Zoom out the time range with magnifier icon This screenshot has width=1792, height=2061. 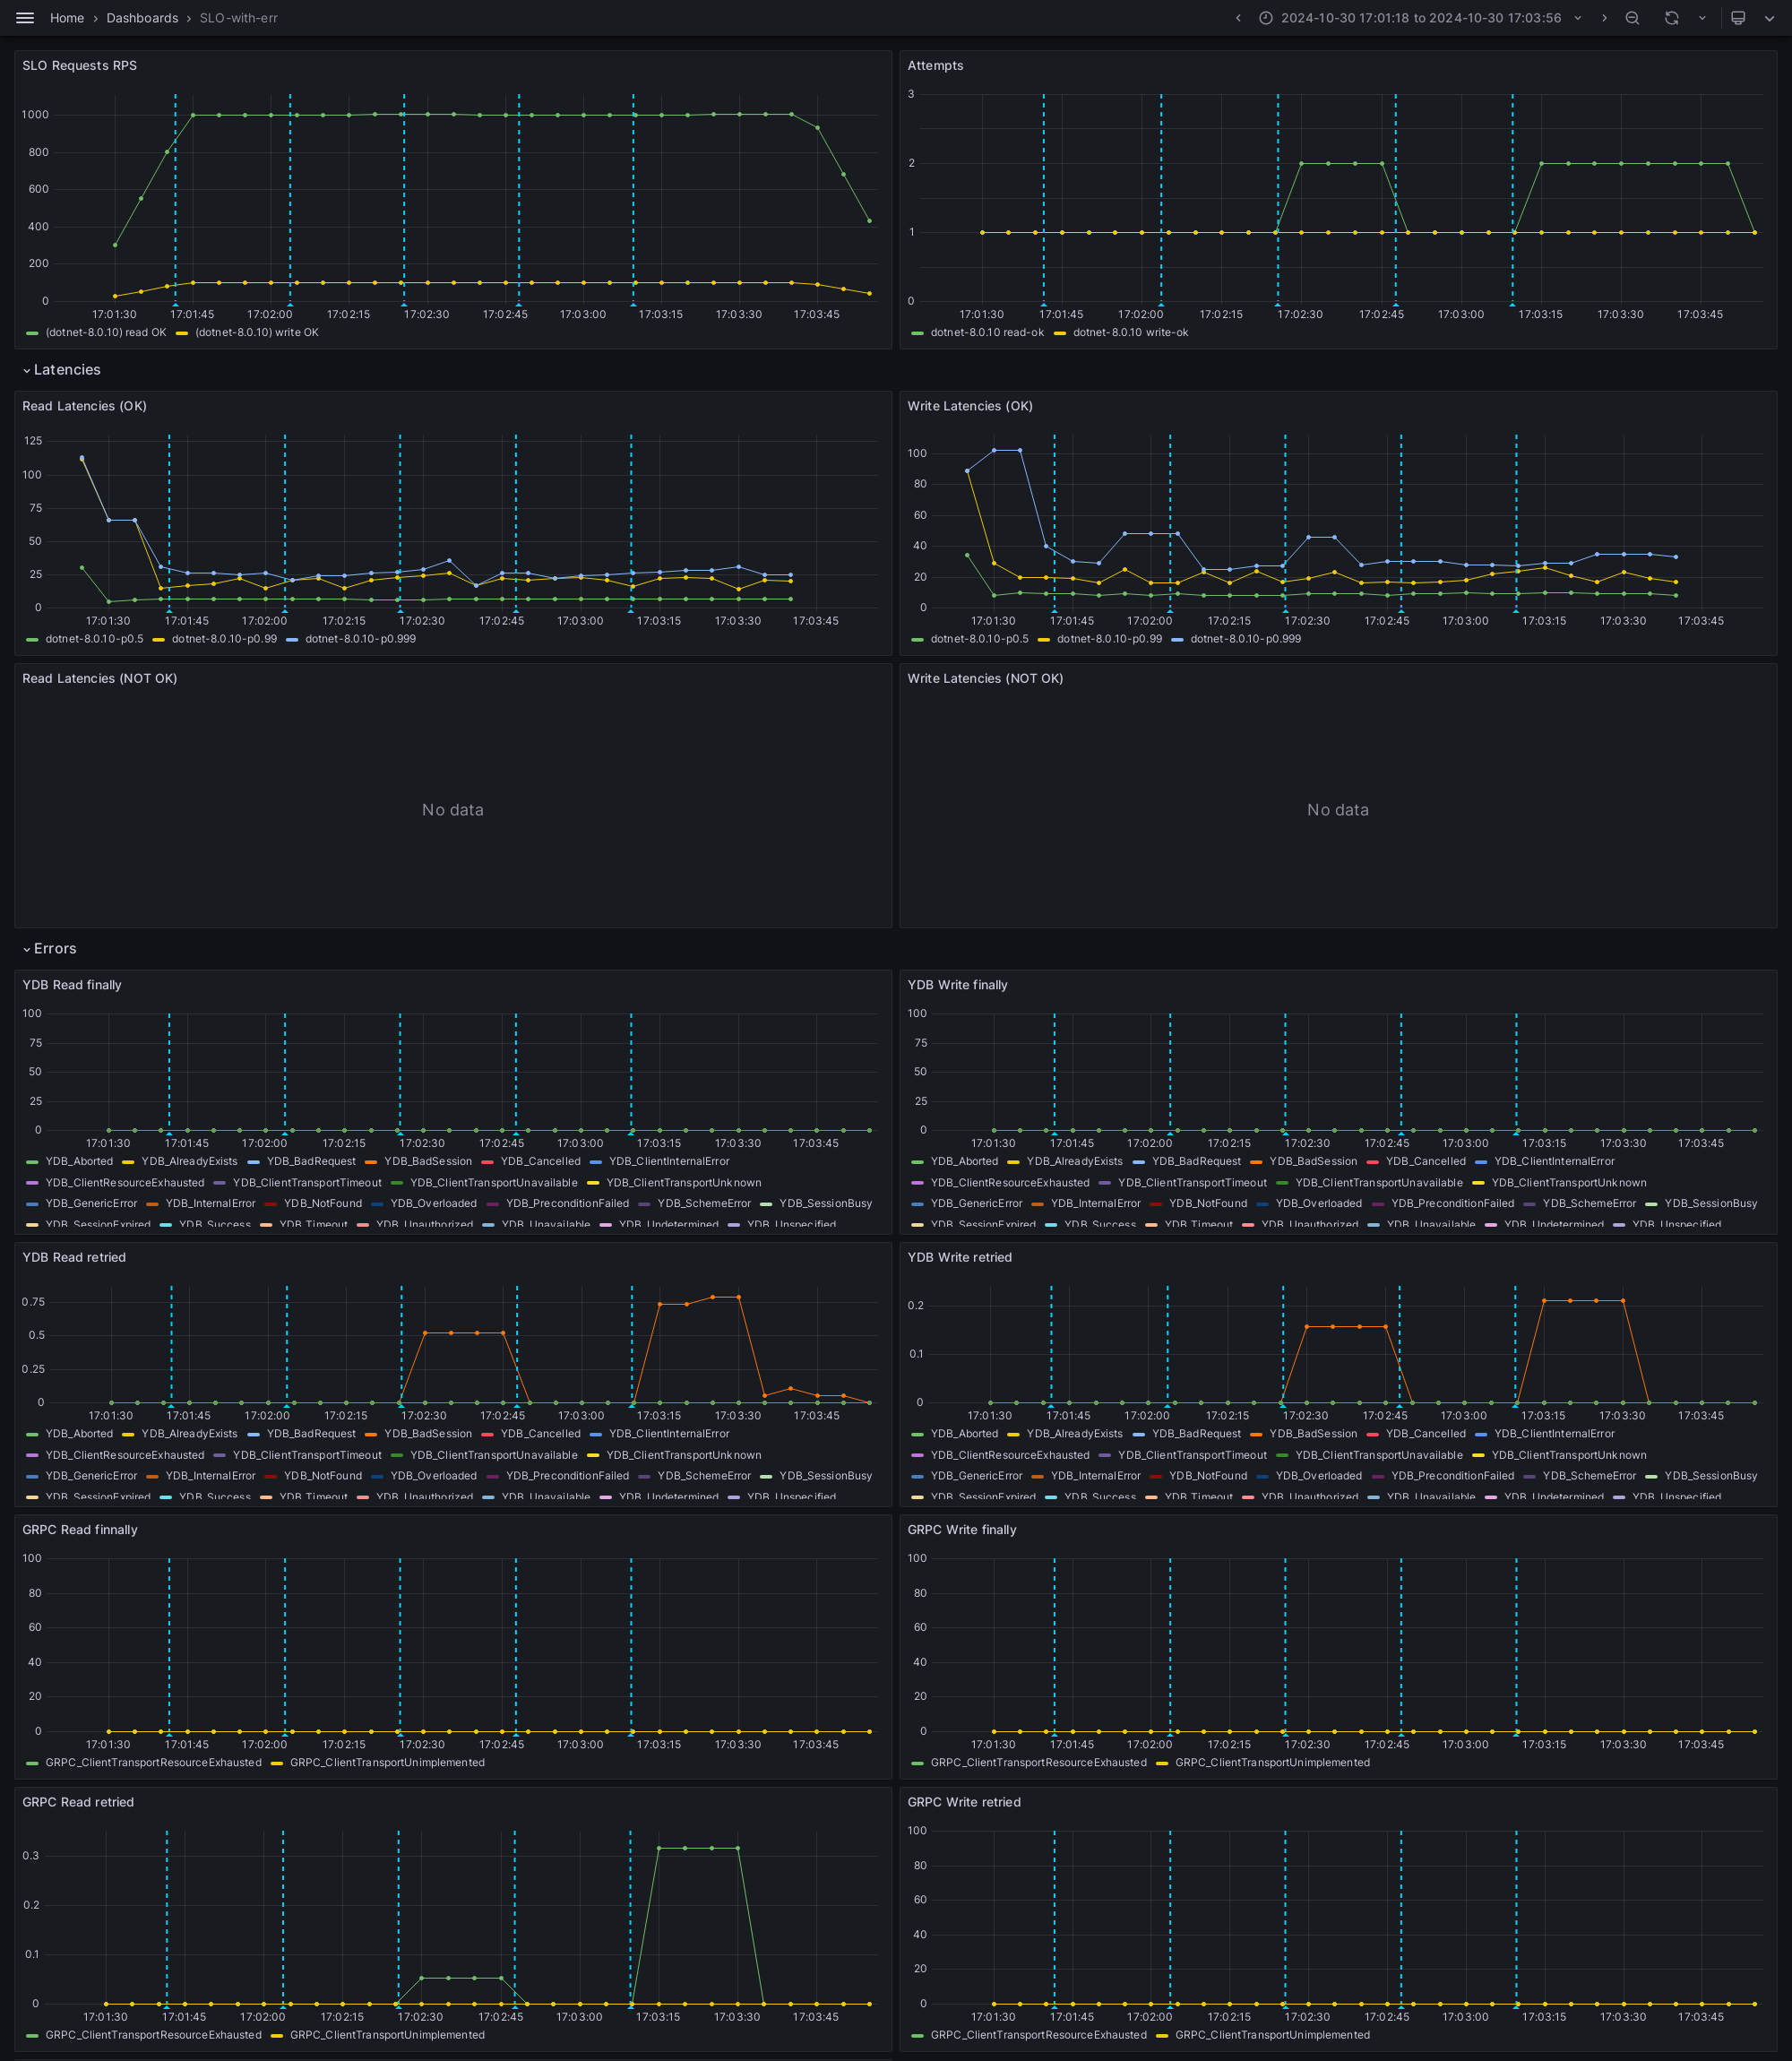(x=1632, y=18)
